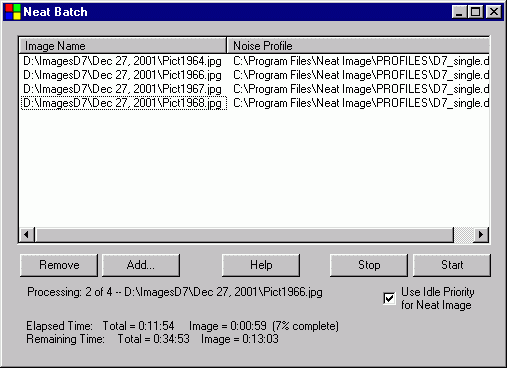Maximize the Neat Batch window
The image size is (507, 368).
(475, 12)
